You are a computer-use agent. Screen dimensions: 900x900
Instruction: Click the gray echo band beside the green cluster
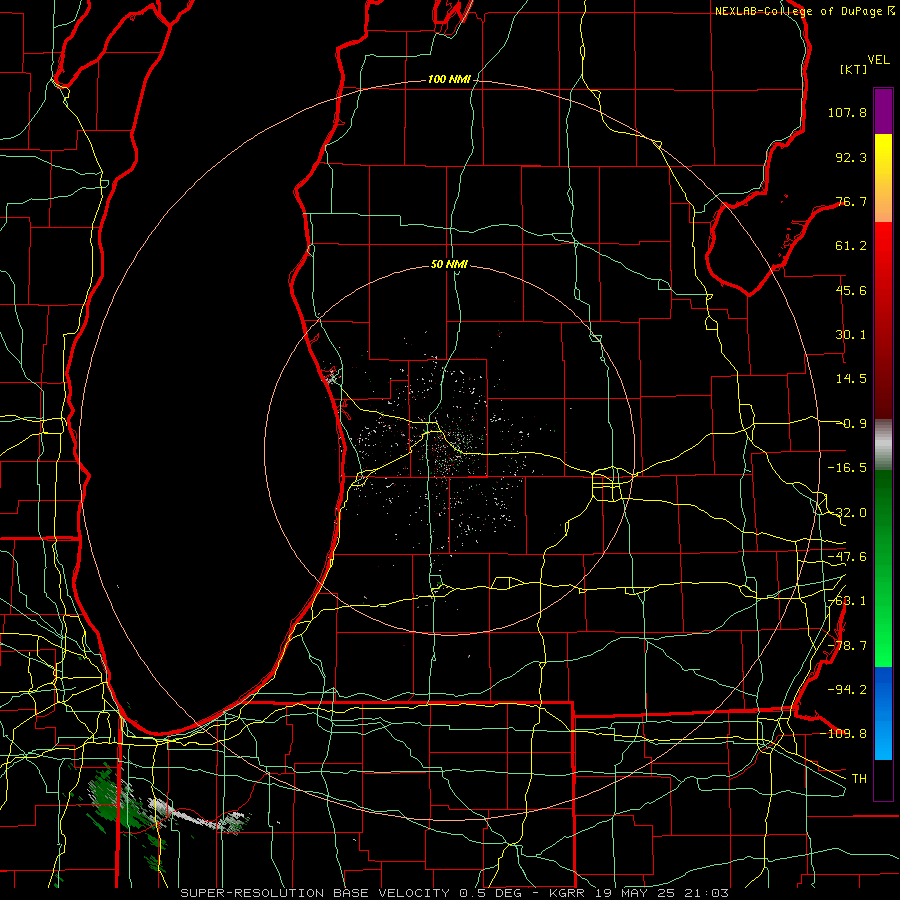198,816
